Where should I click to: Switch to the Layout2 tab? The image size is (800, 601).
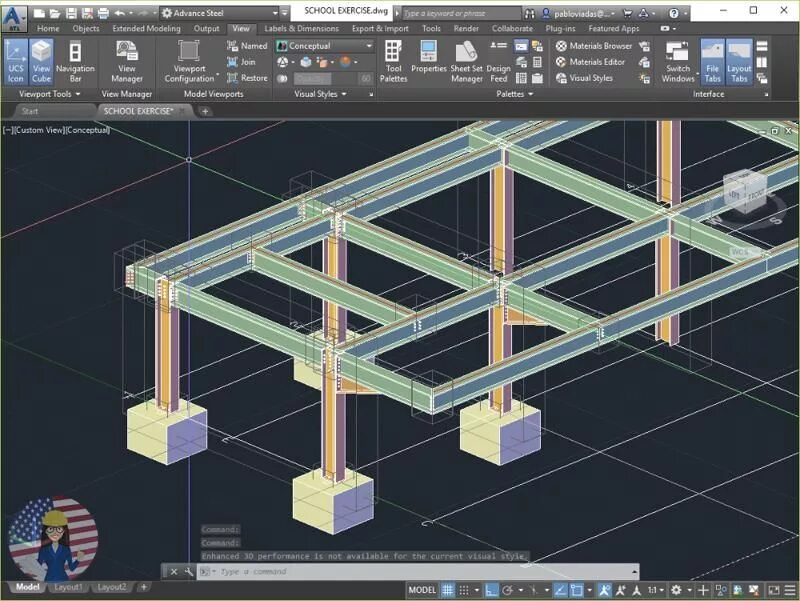click(112, 587)
